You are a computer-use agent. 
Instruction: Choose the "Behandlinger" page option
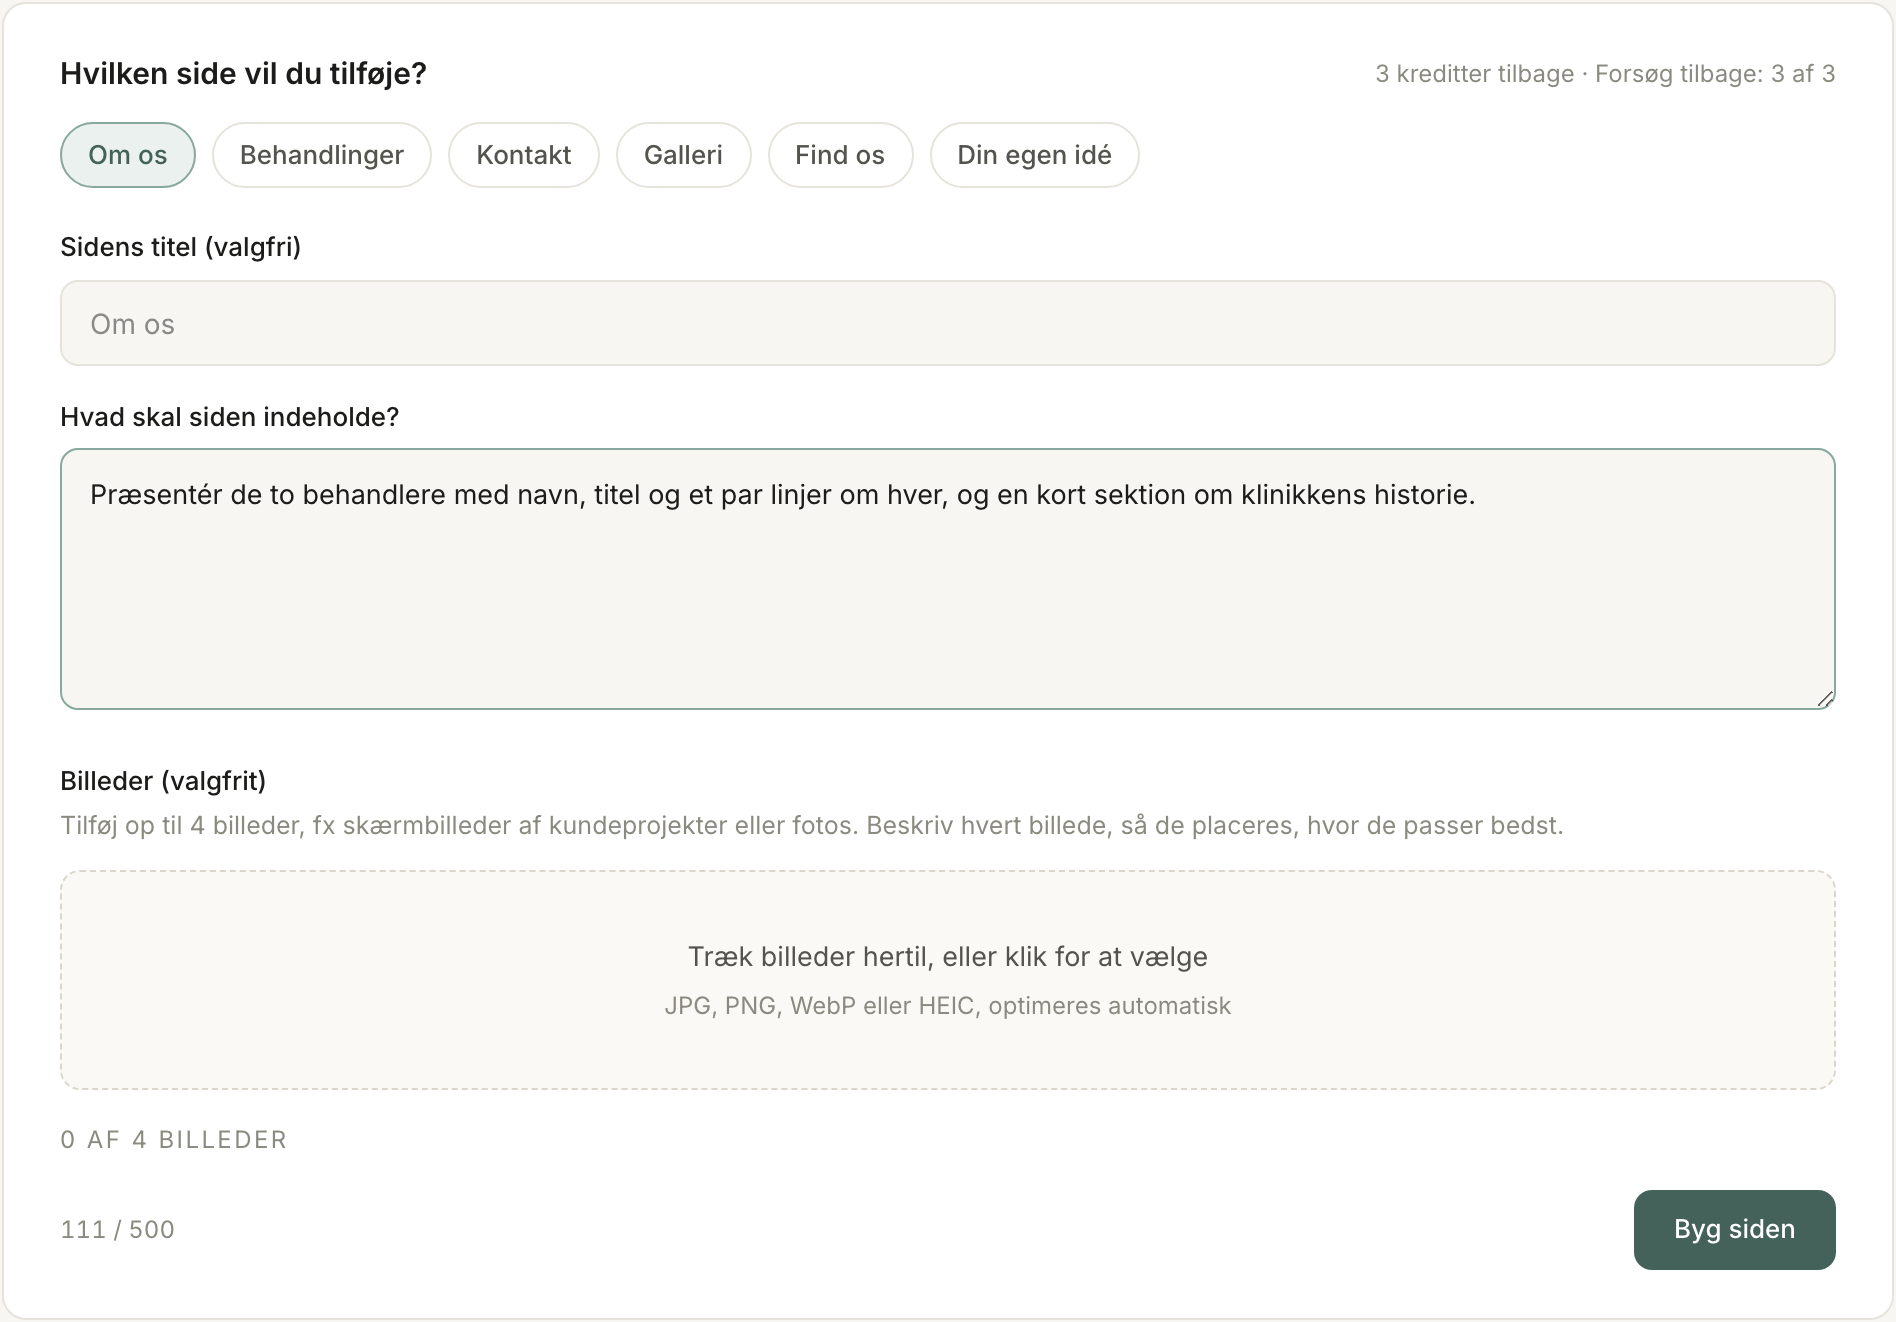click(x=322, y=155)
